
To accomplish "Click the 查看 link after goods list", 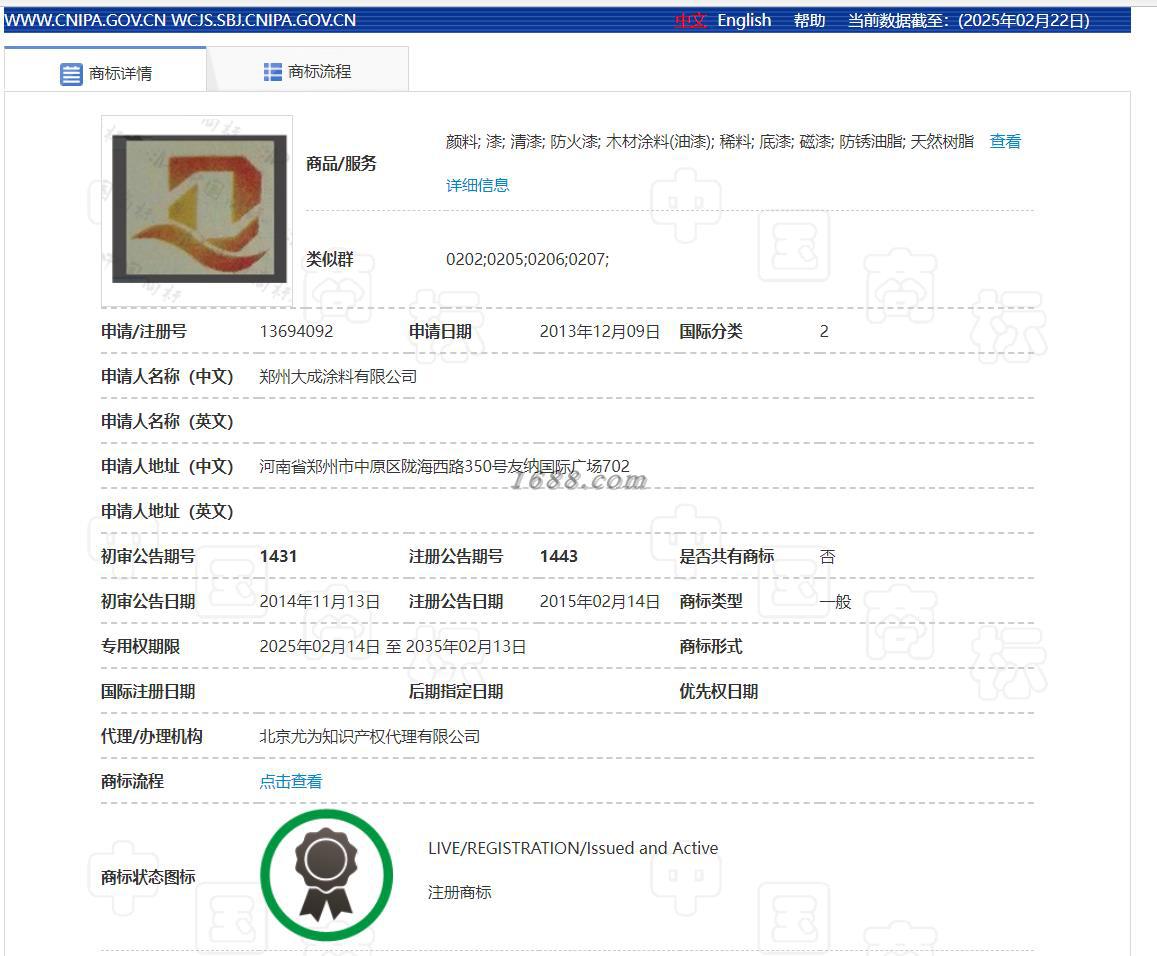I will tap(1005, 142).
